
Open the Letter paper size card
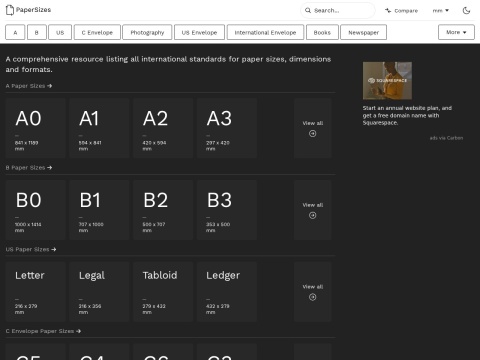coord(35,292)
